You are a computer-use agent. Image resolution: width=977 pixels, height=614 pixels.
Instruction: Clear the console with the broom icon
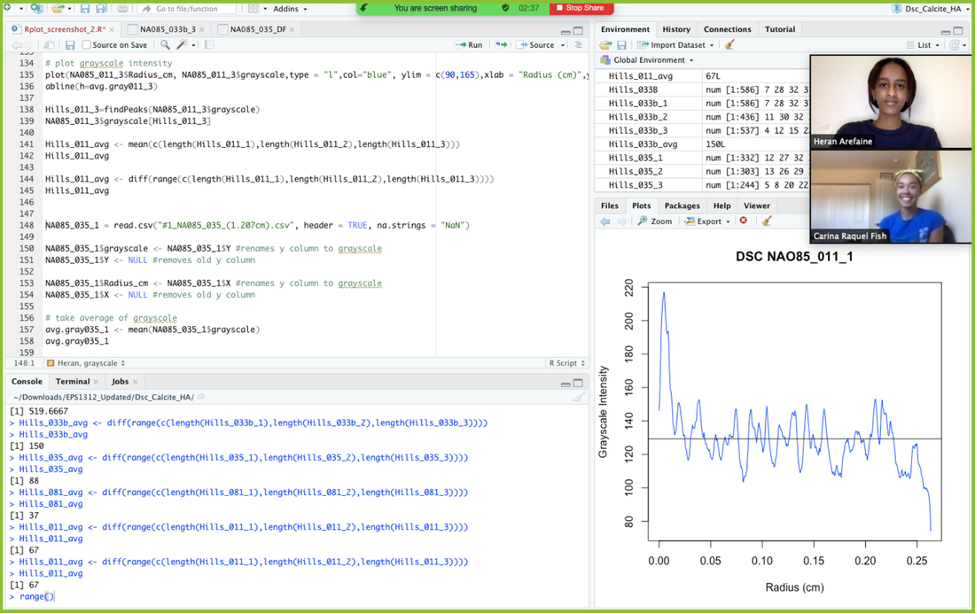pyautogui.click(x=578, y=397)
